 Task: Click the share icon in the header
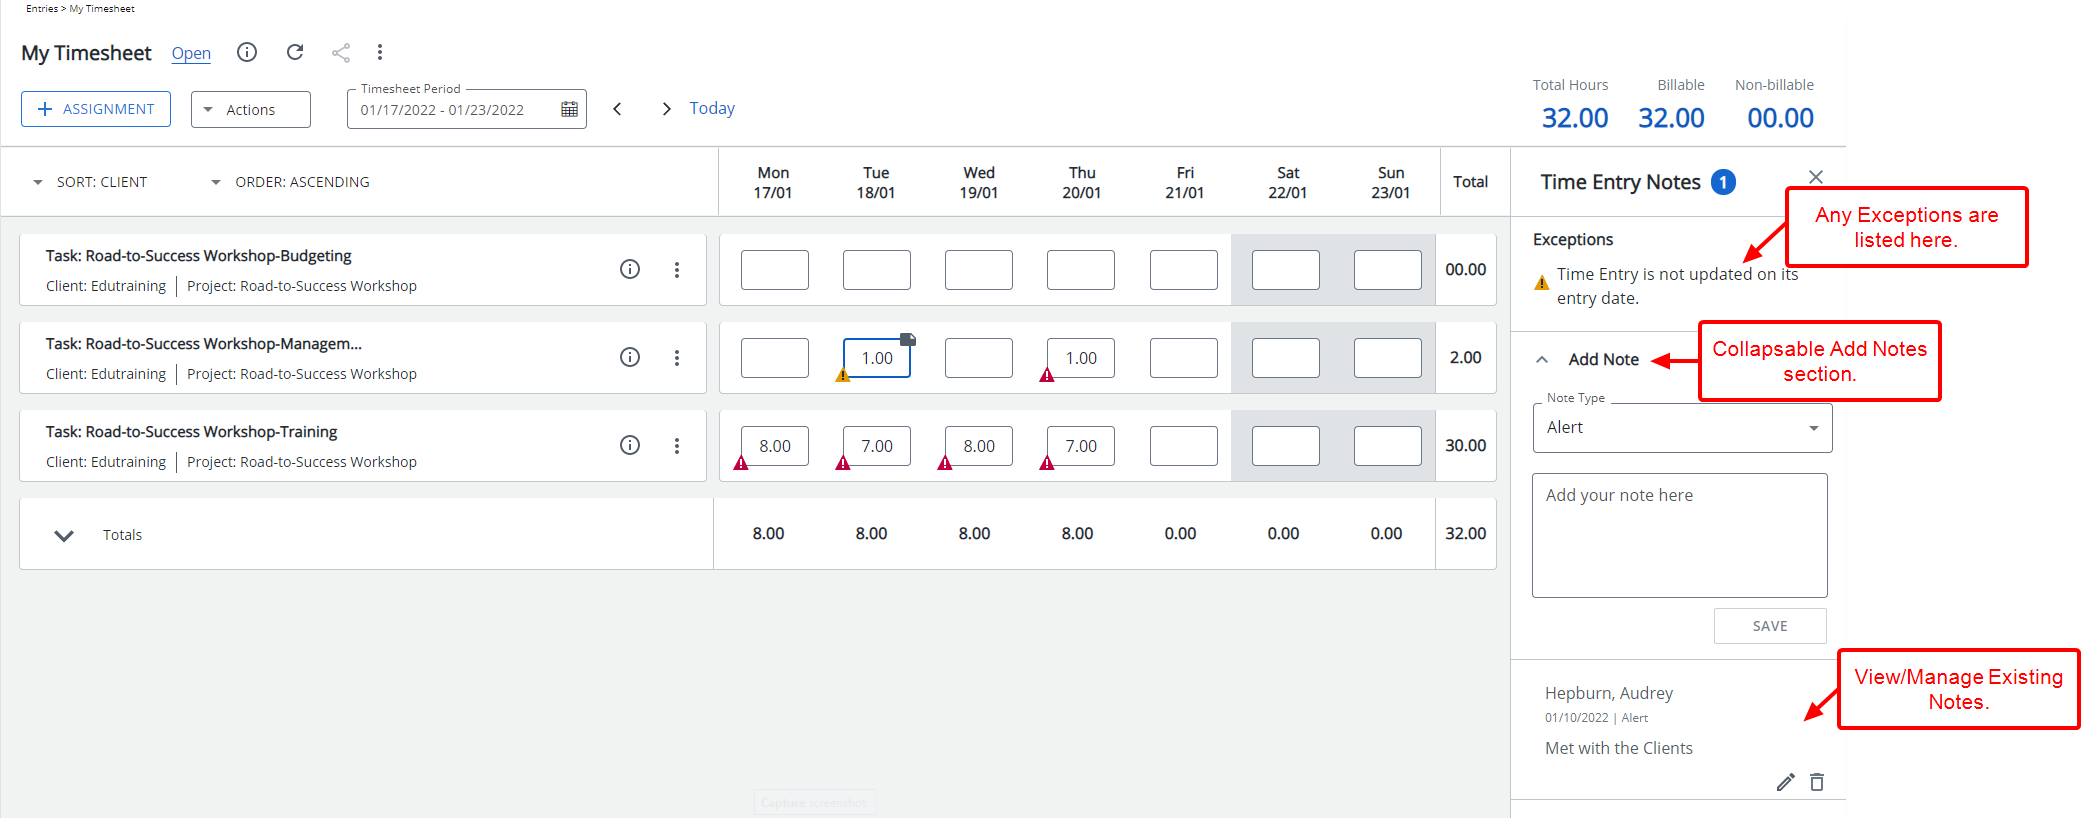coord(341,53)
